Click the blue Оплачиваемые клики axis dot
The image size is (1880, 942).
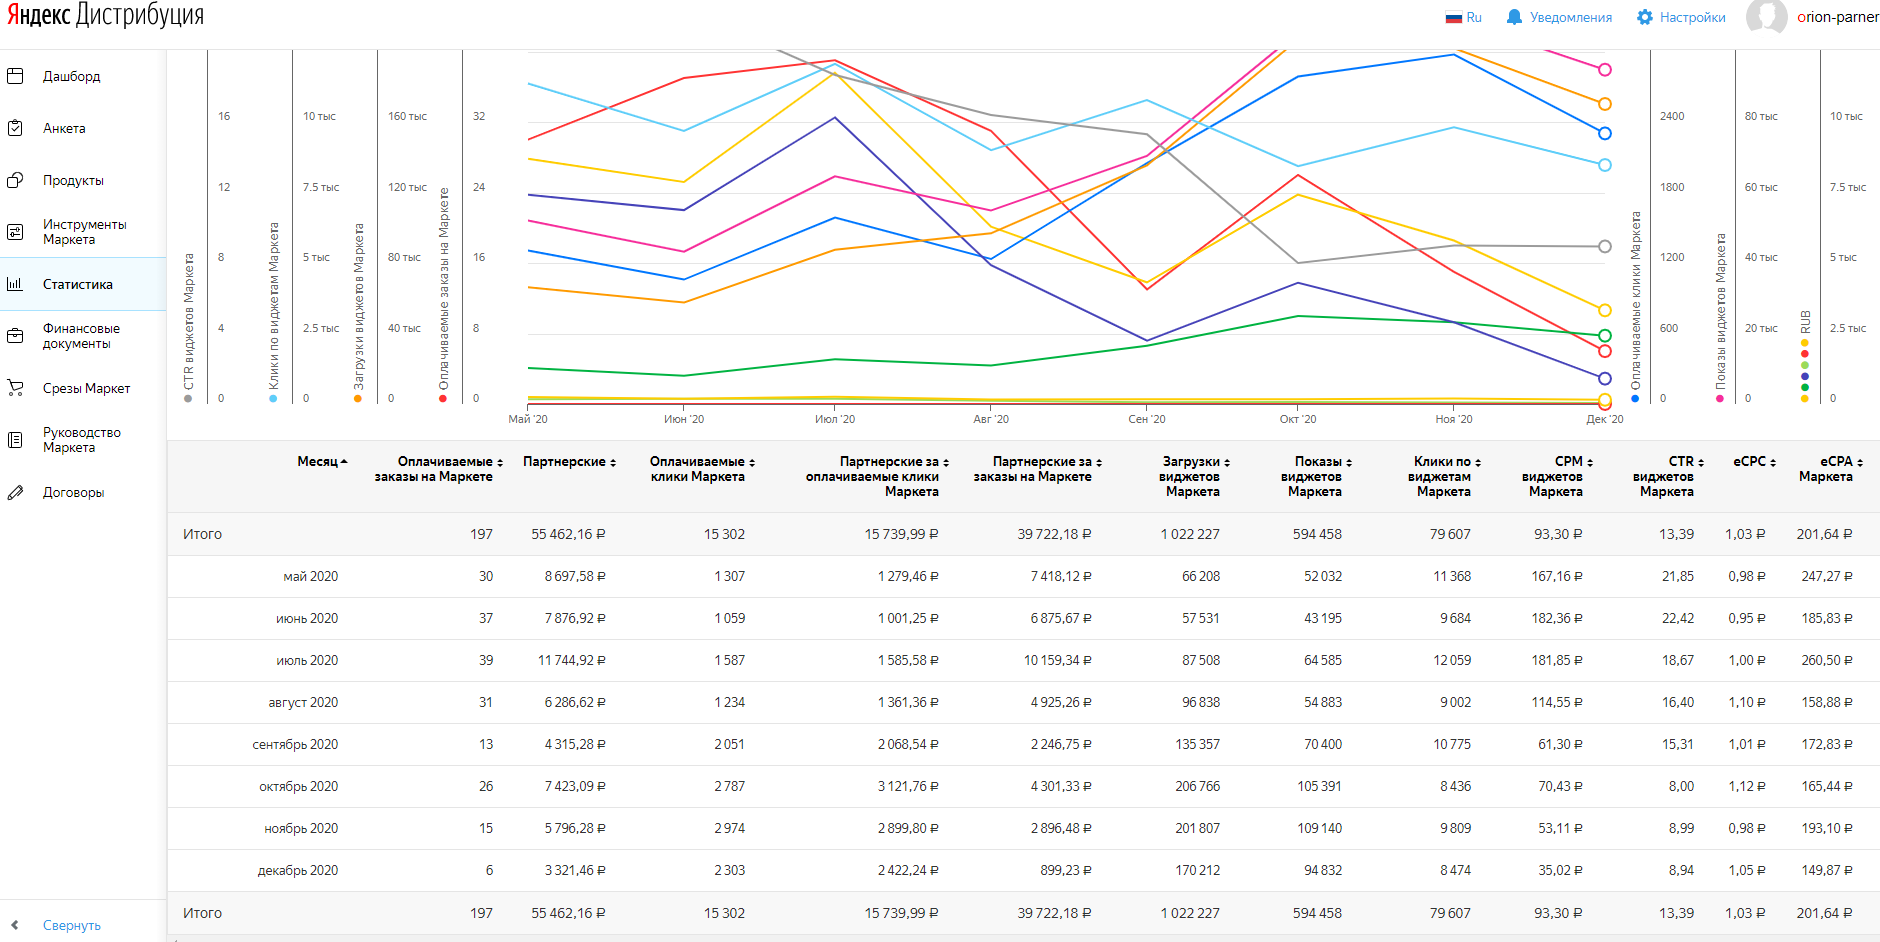point(1635,399)
